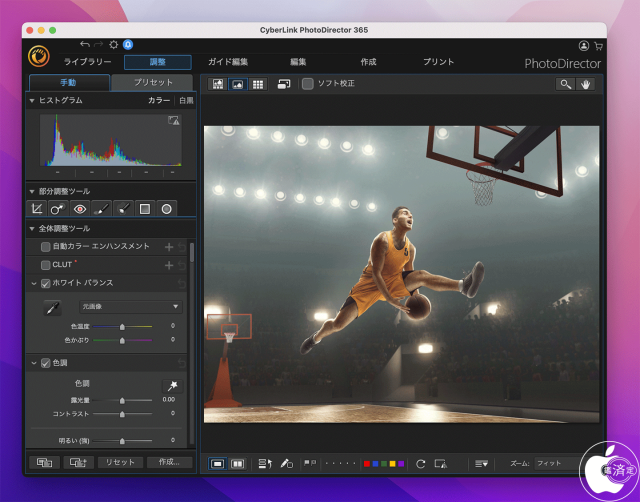Open the ライブラリー tab
Screen dimensions: 640x502
[x=87, y=62]
